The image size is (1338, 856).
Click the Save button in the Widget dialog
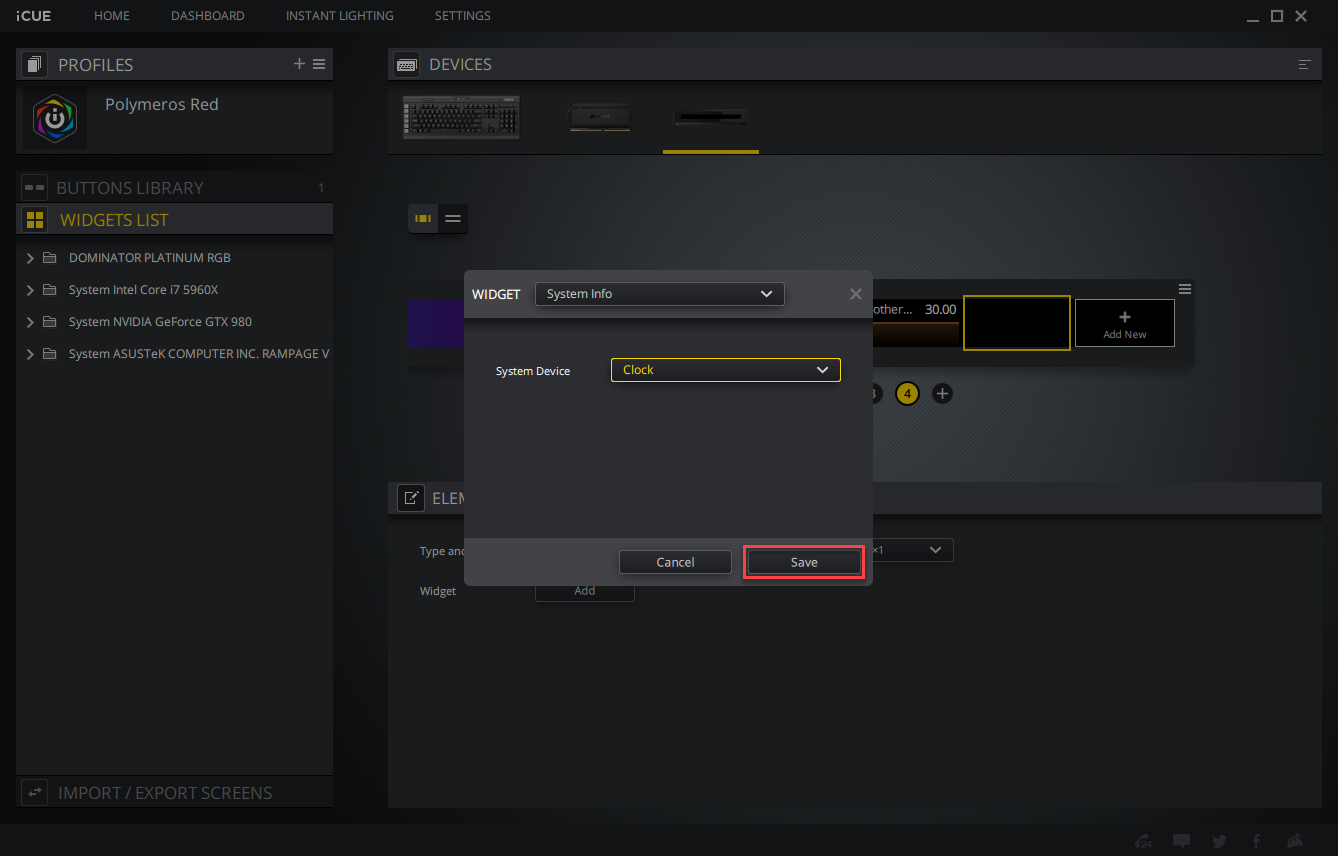[804, 562]
